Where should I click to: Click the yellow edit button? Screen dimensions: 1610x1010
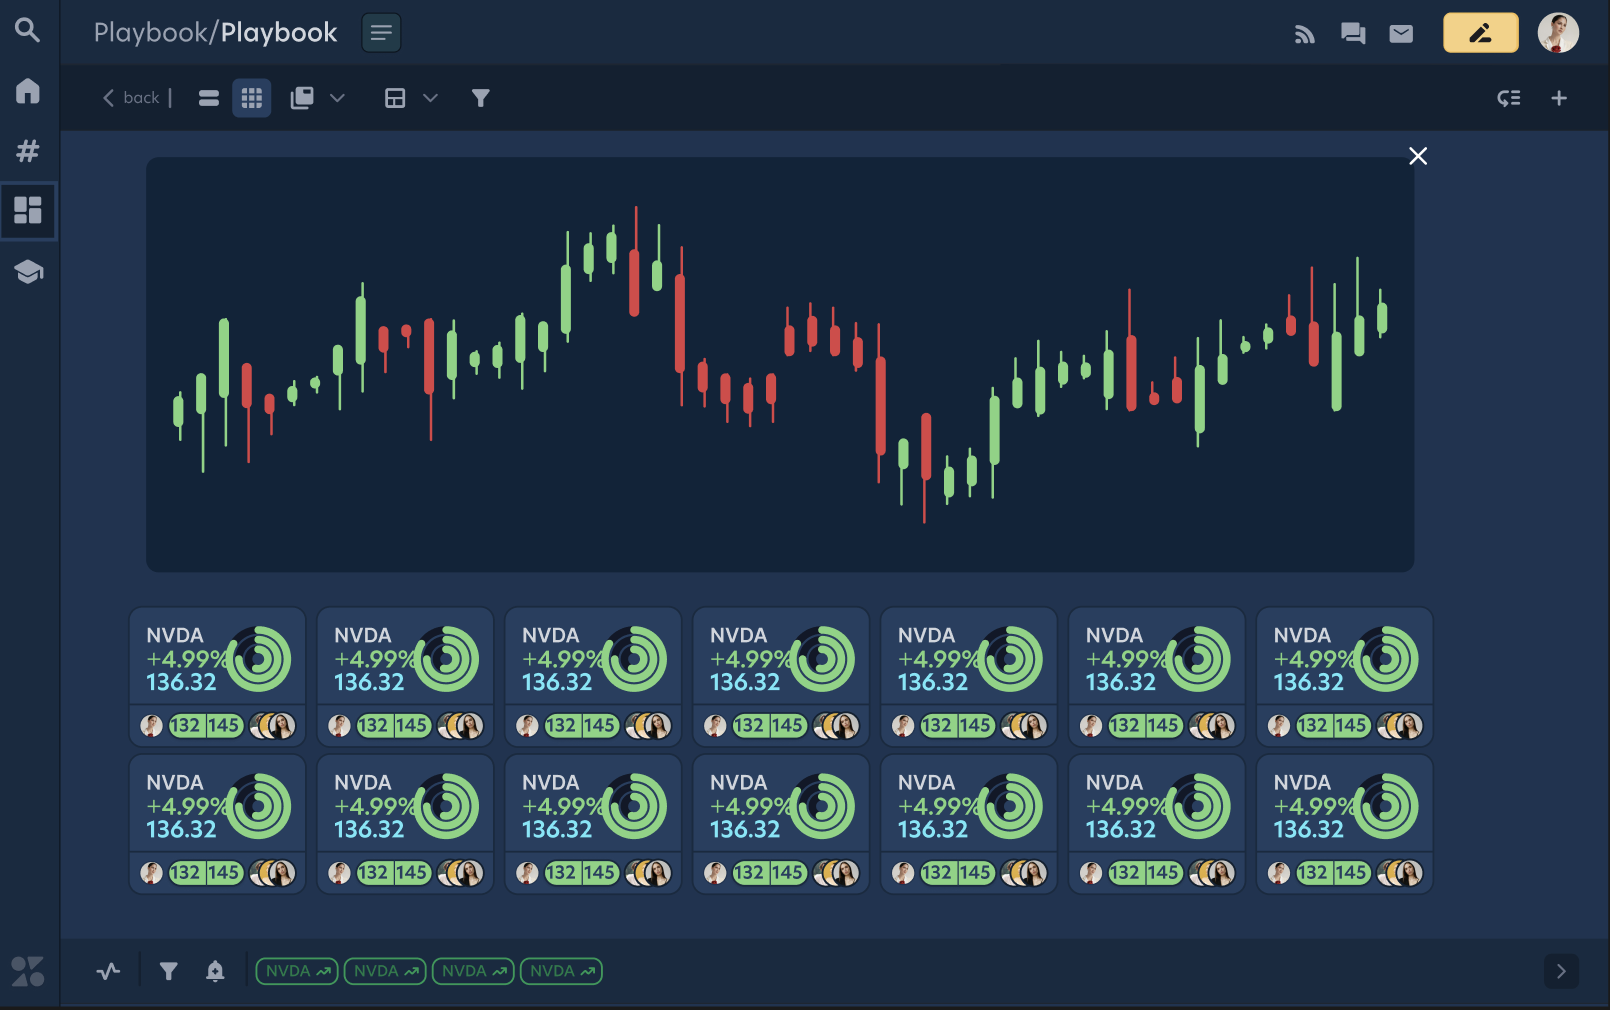point(1481,33)
